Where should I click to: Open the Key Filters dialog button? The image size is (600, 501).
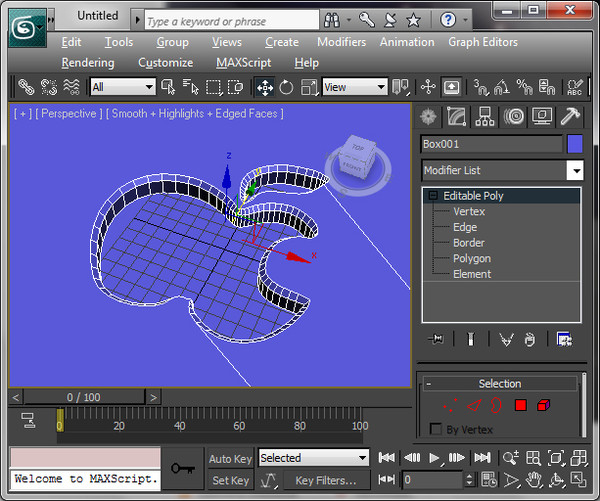pos(326,480)
